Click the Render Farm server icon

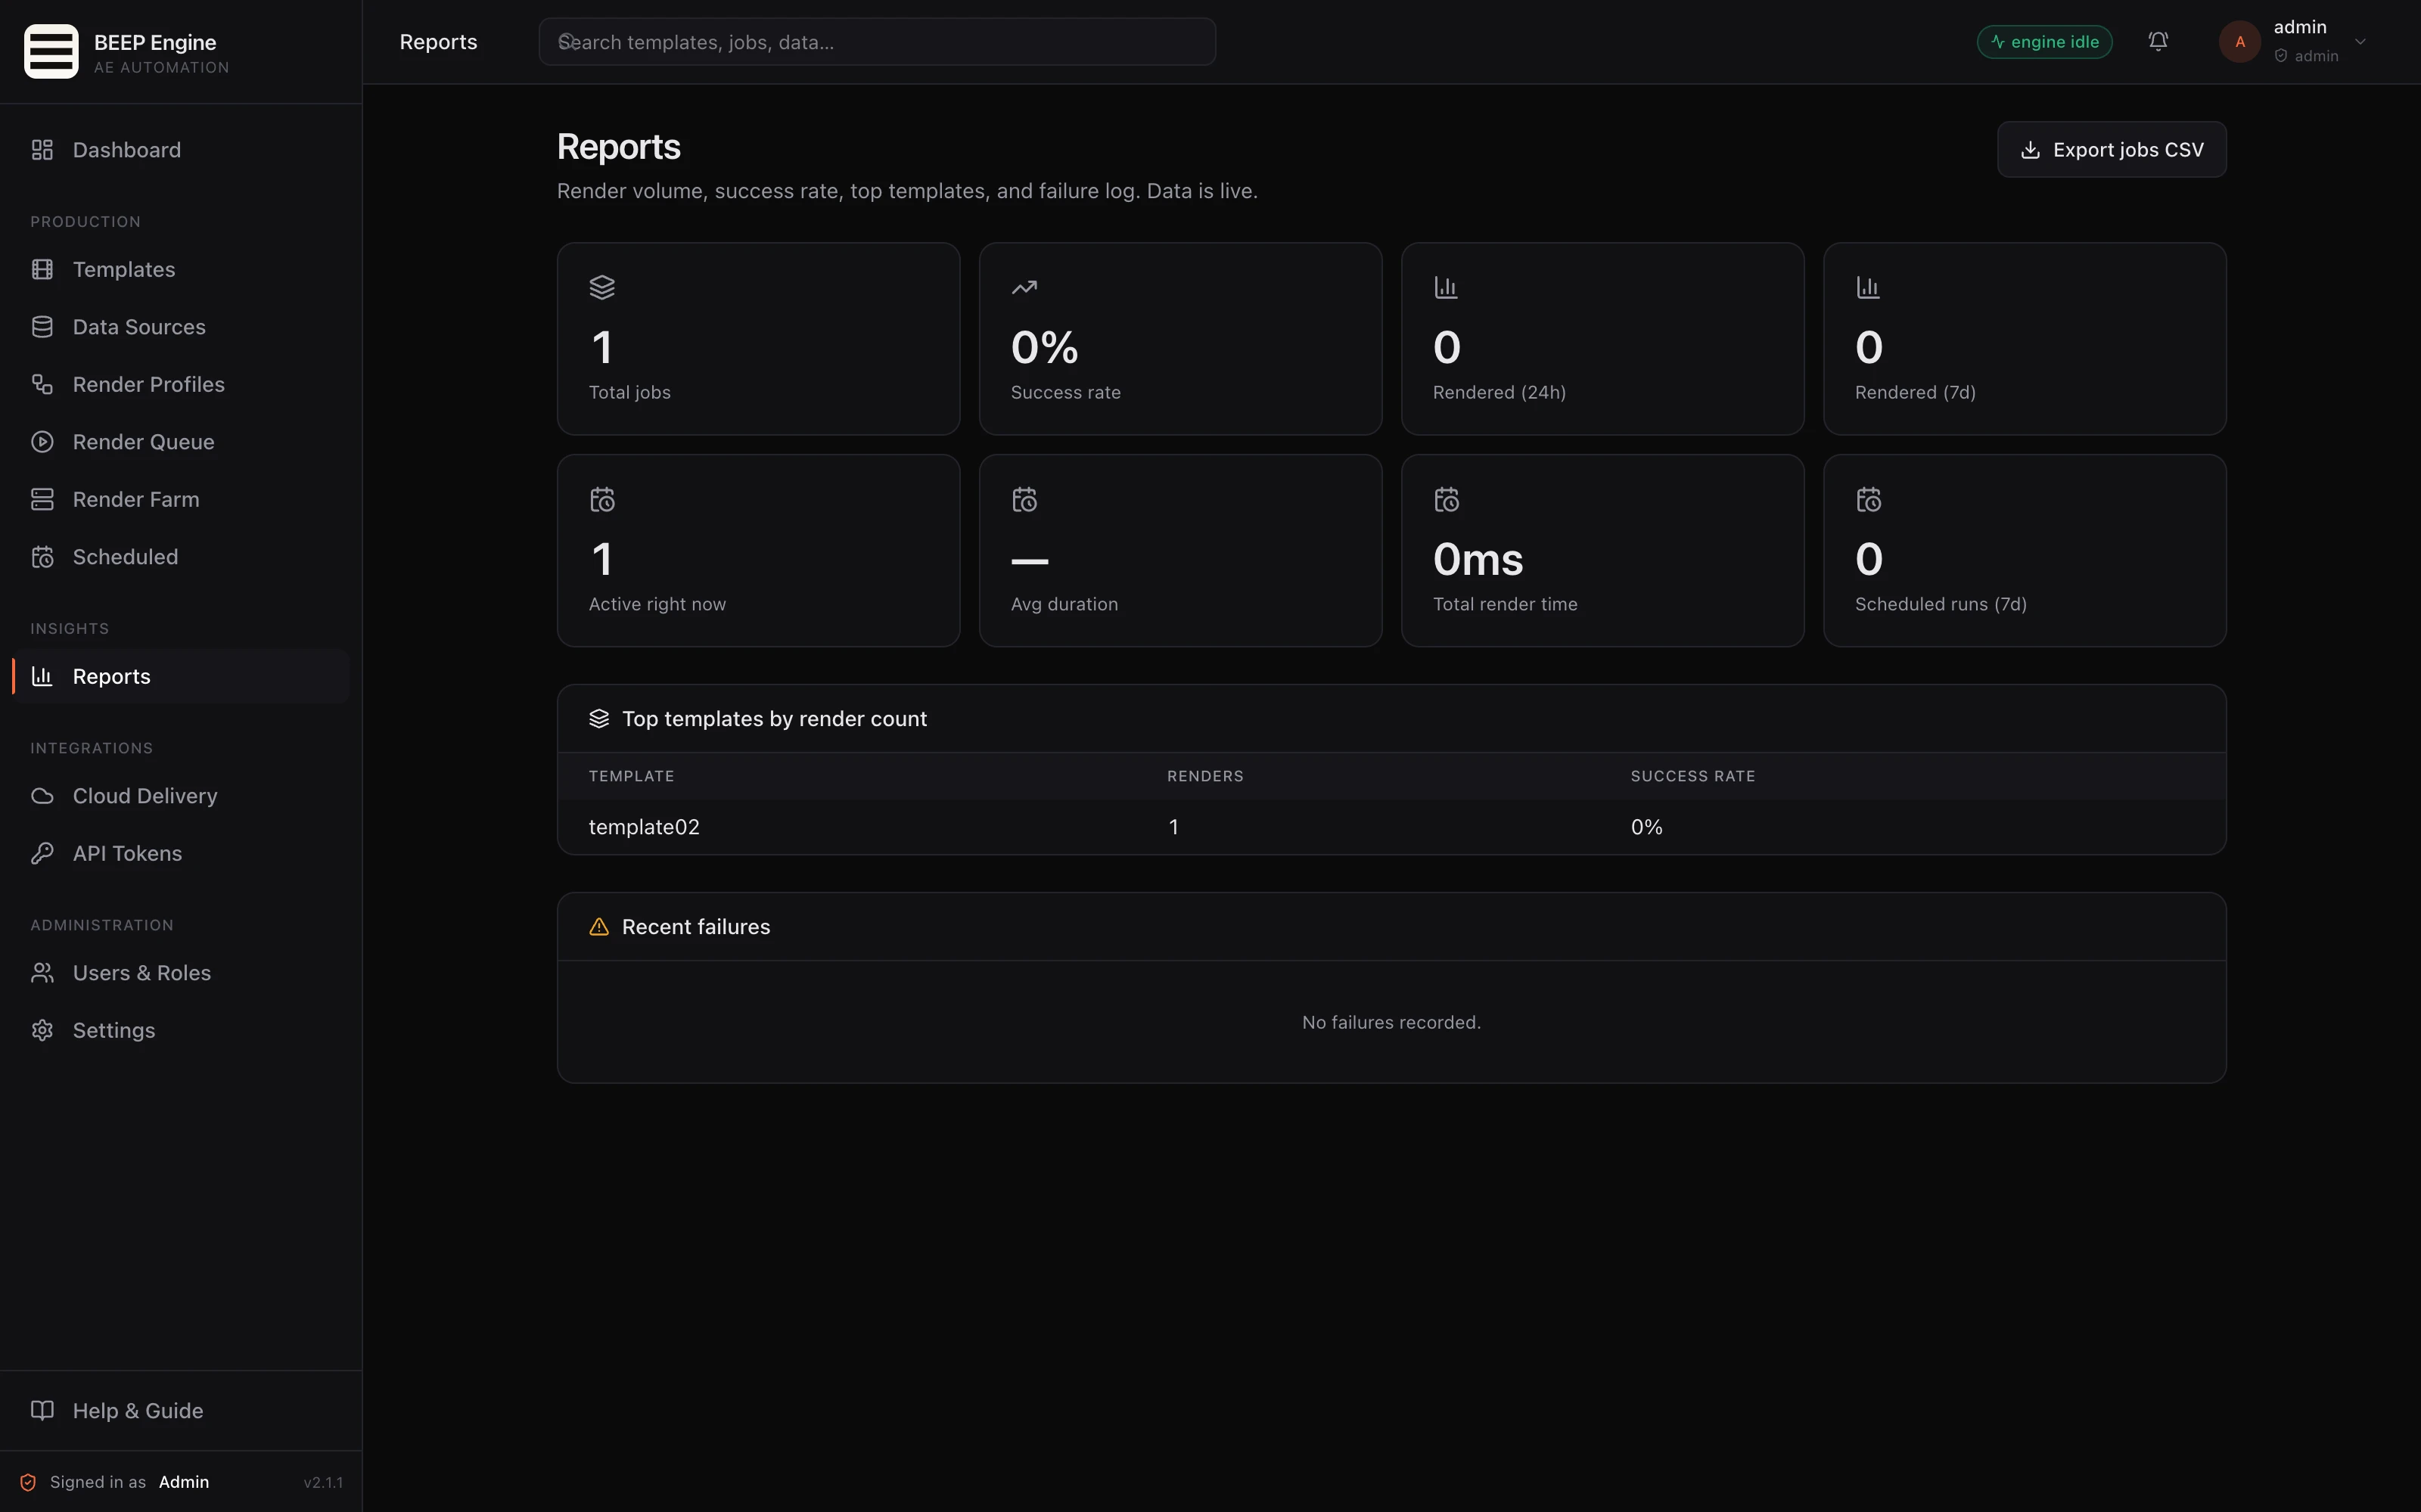pos(42,499)
